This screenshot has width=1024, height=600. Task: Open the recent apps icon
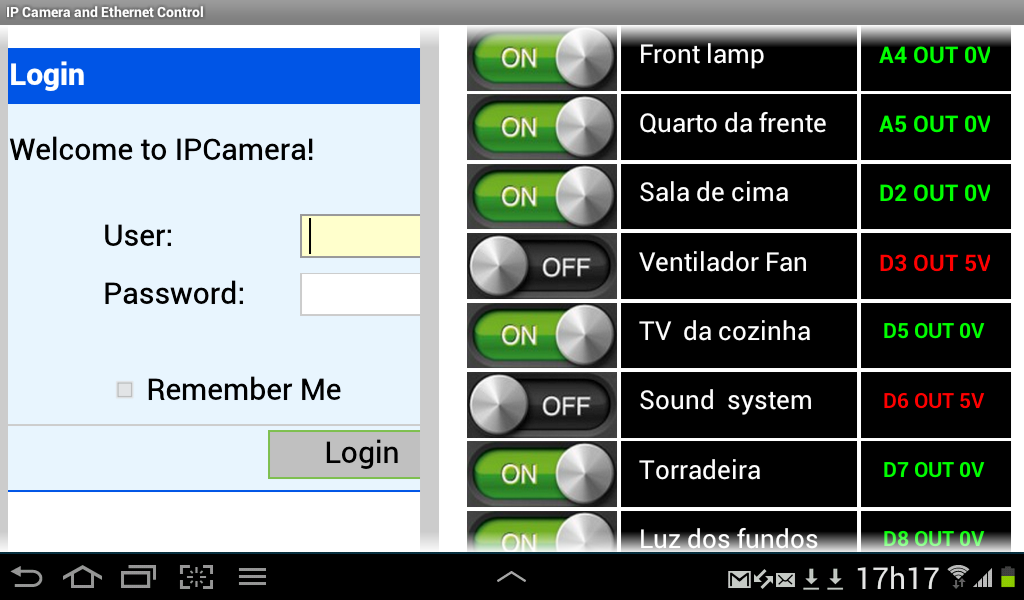point(138,577)
